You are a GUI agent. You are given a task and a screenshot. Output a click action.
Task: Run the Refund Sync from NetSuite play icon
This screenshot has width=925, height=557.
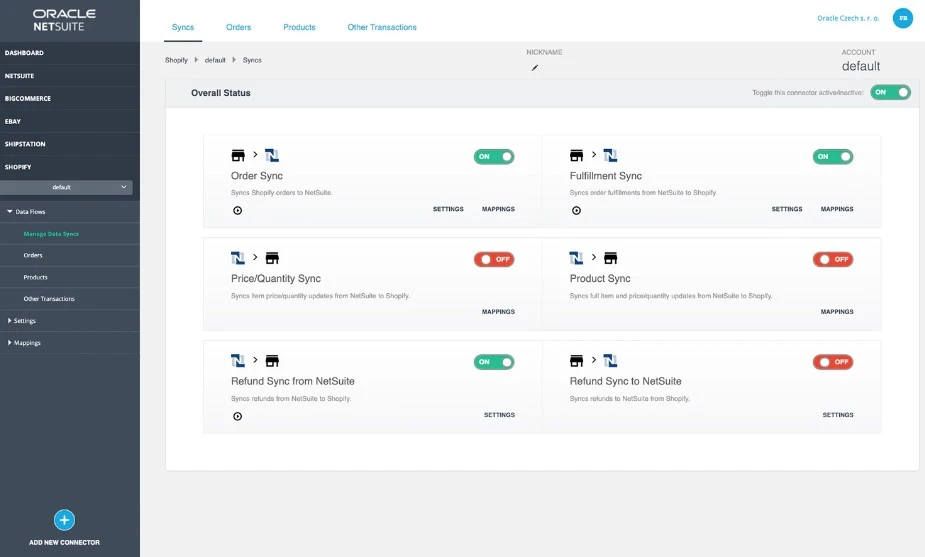(238, 416)
